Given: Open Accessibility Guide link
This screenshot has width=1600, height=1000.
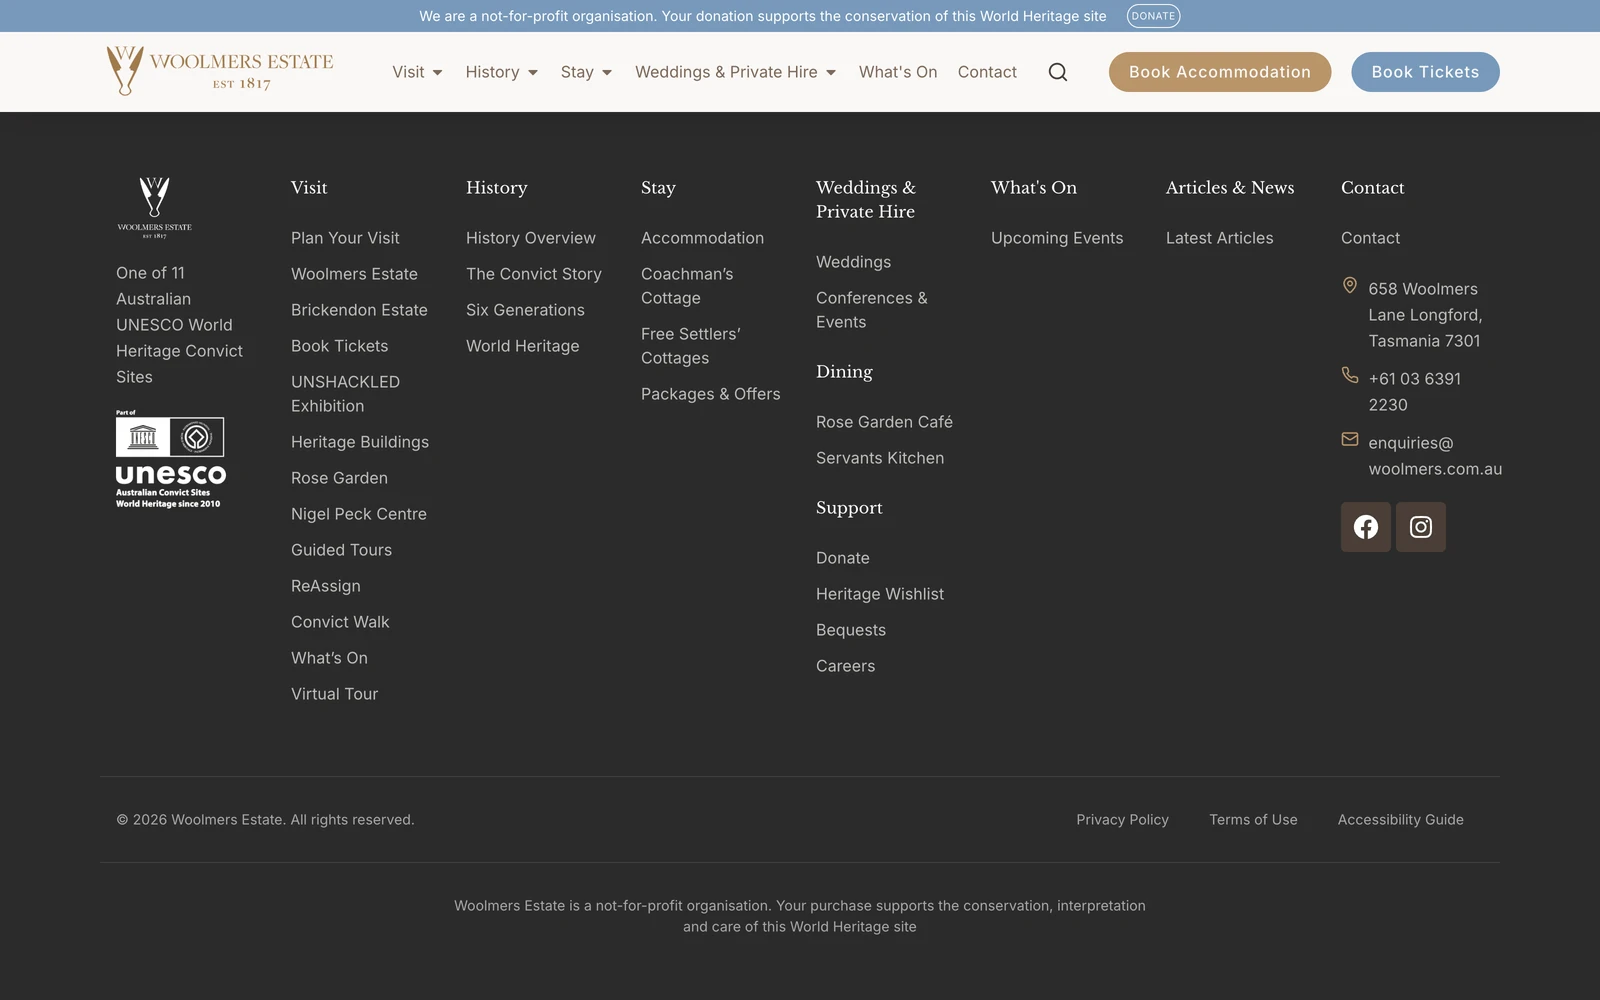Looking at the screenshot, I should coord(1401,820).
